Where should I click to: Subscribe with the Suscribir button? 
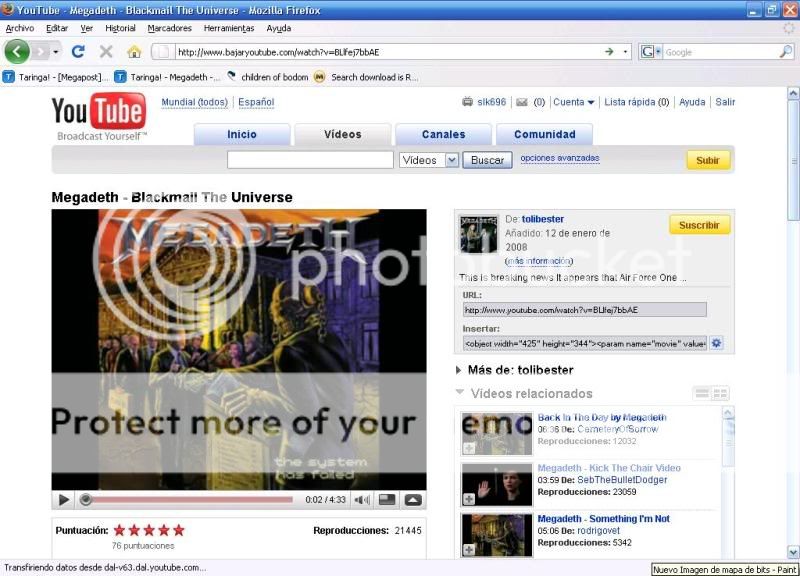tap(699, 225)
